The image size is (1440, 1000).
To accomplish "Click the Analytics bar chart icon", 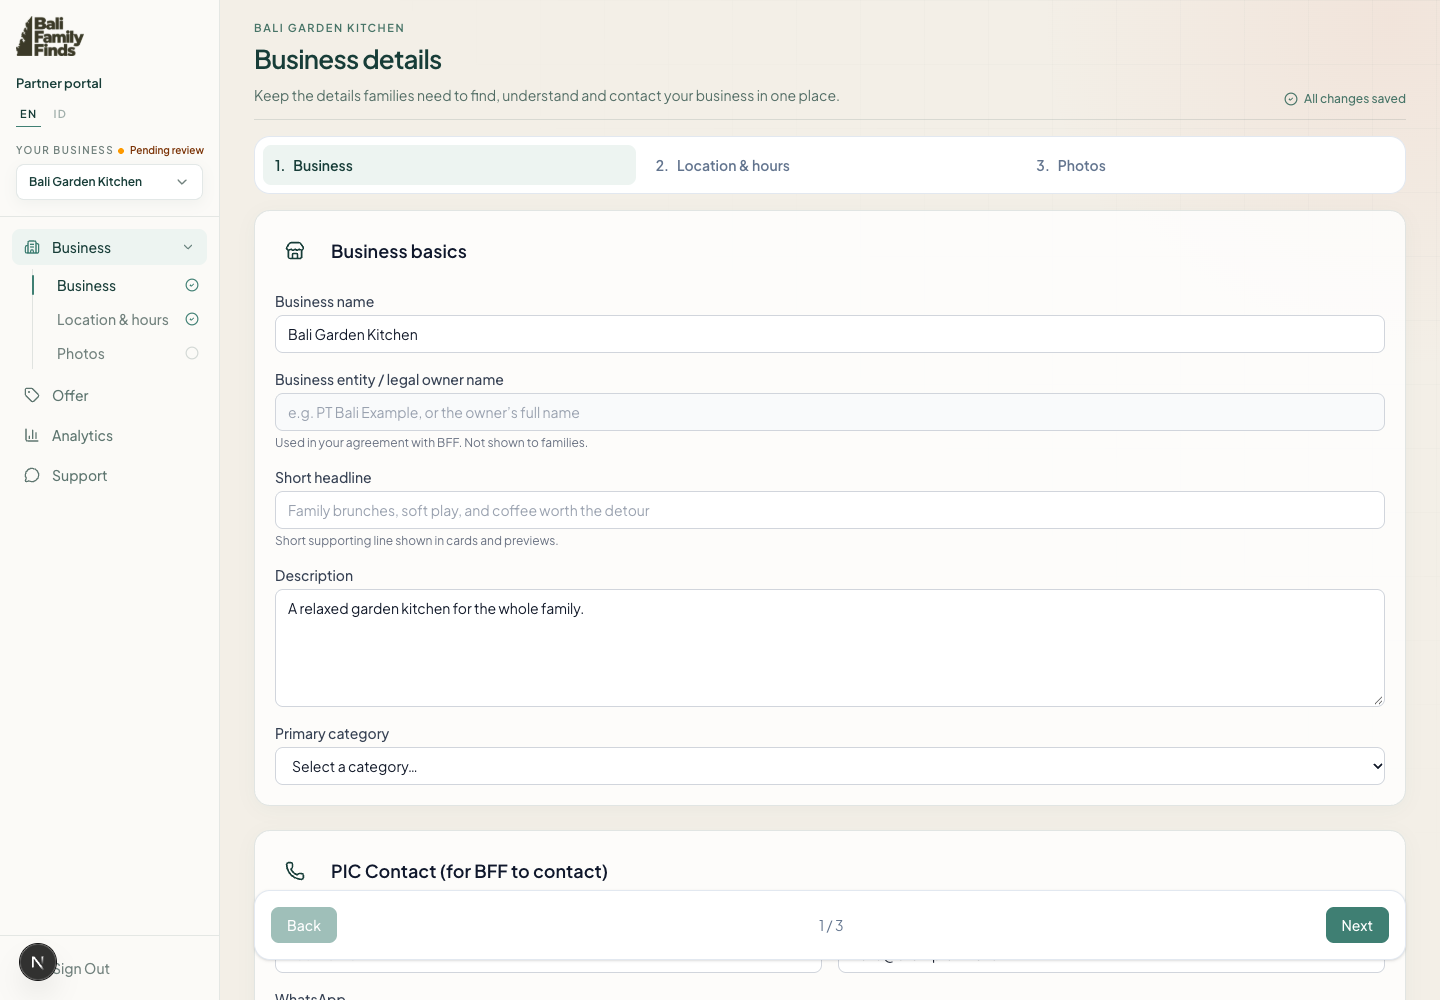I will tap(32, 435).
